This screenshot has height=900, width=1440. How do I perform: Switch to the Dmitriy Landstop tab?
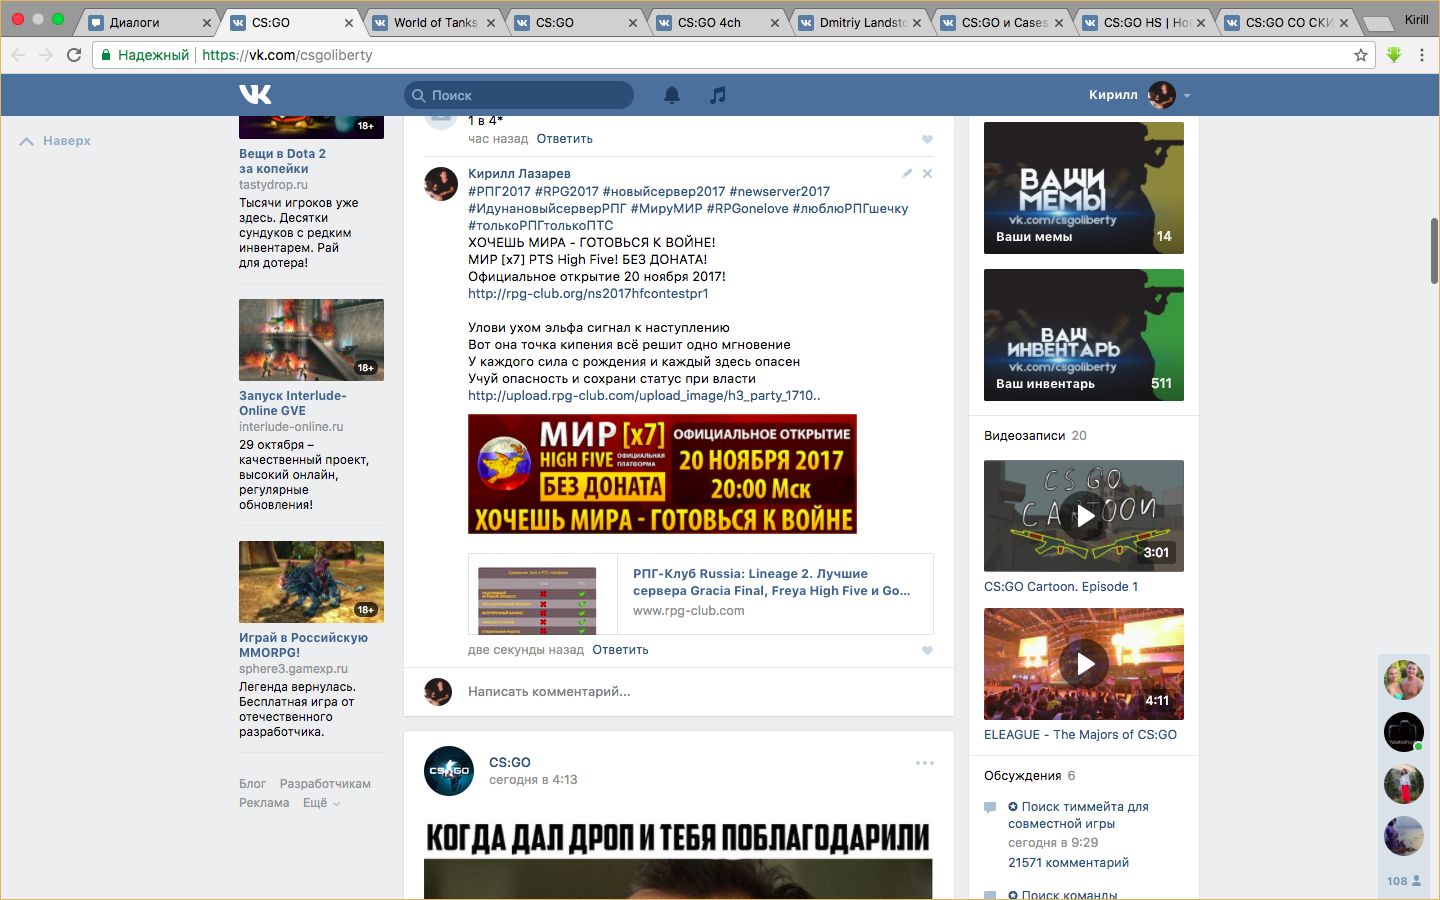click(x=860, y=22)
